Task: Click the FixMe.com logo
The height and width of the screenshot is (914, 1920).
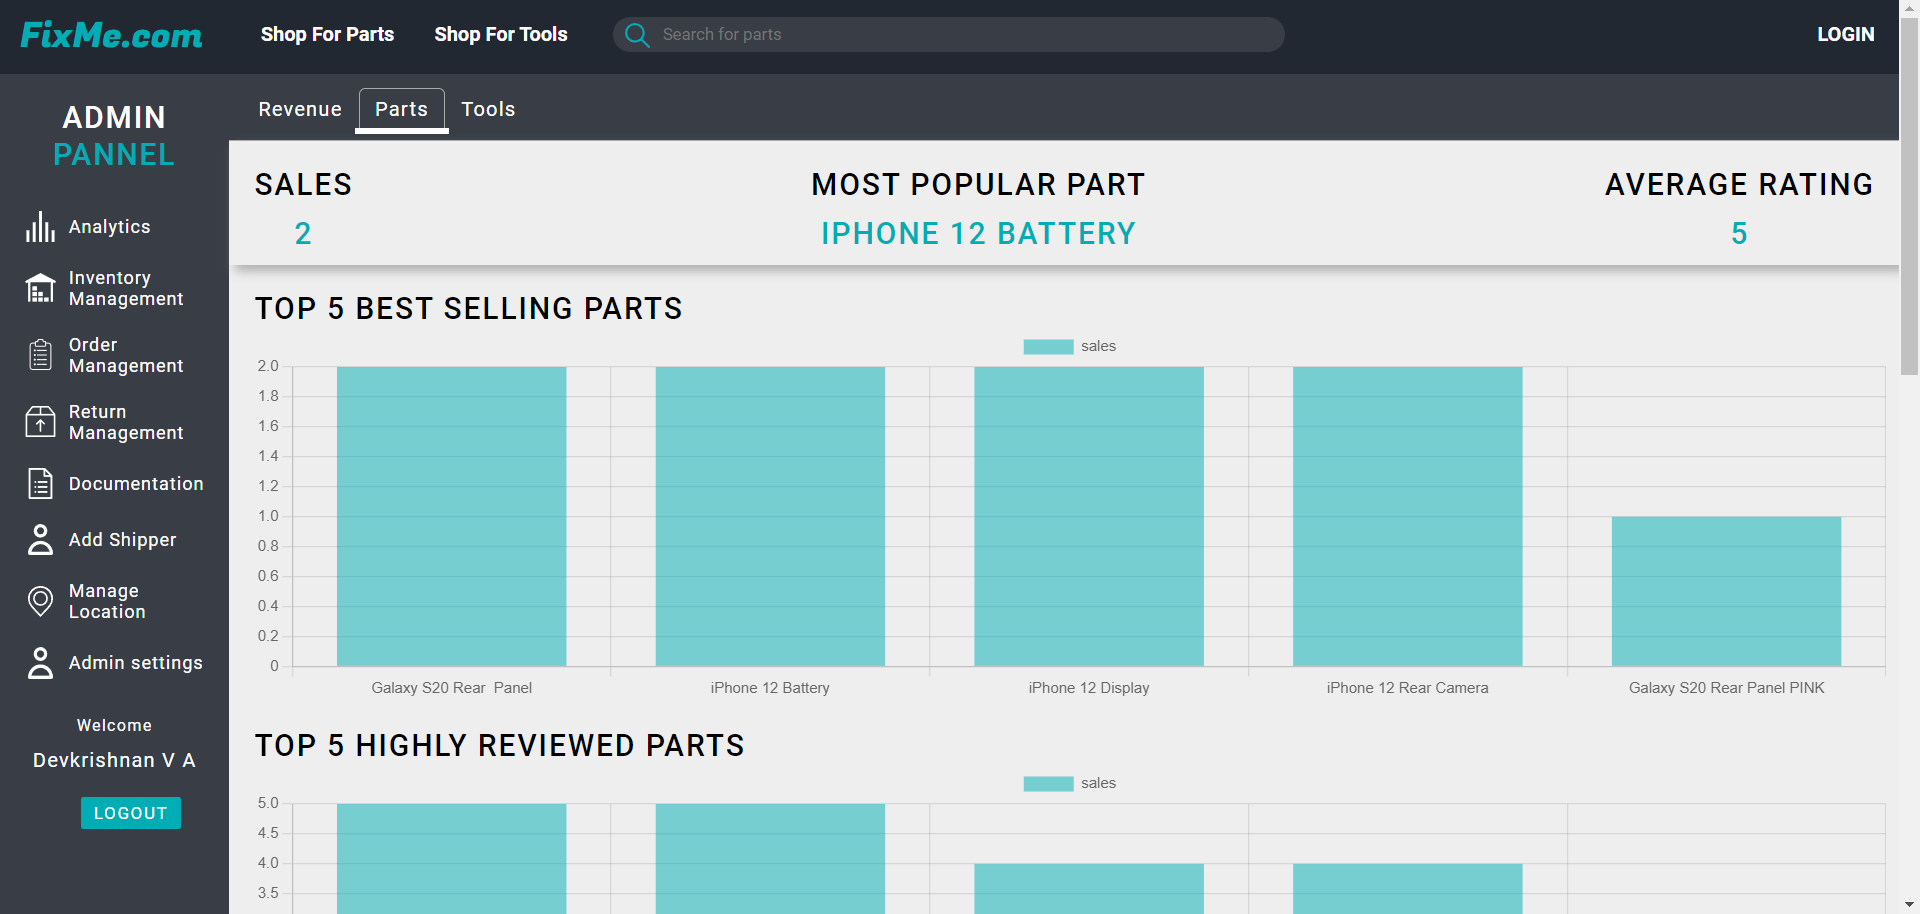Action: (x=110, y=34)
